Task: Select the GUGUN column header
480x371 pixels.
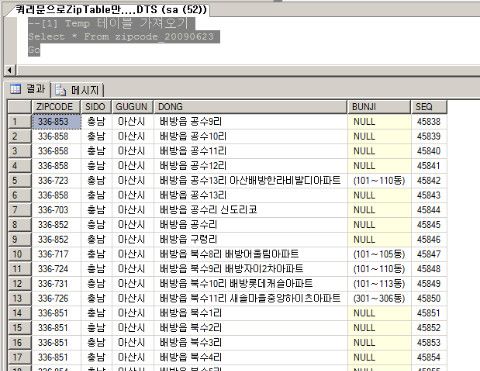Action: pos(132,107)
